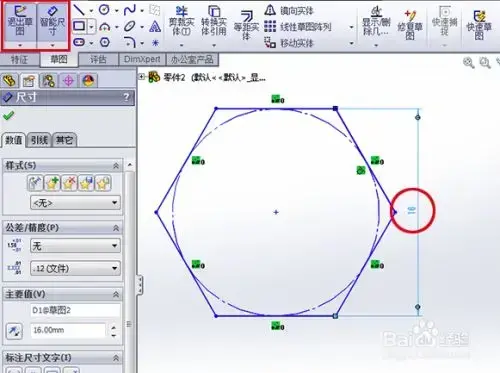Click 线性草图阵列 Linear Sketch Pattern

click(298, 27)
